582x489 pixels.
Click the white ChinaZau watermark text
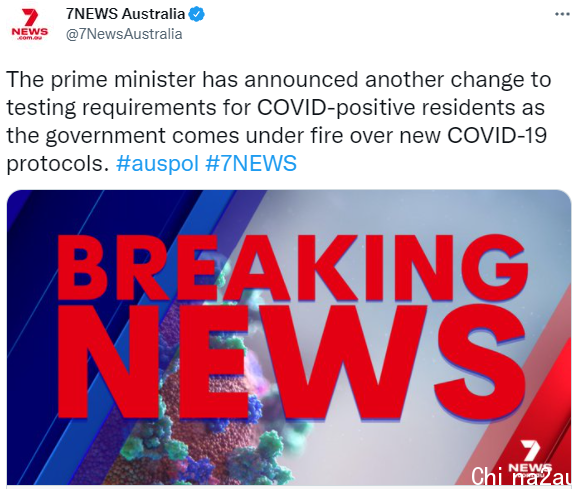(521, 476)
